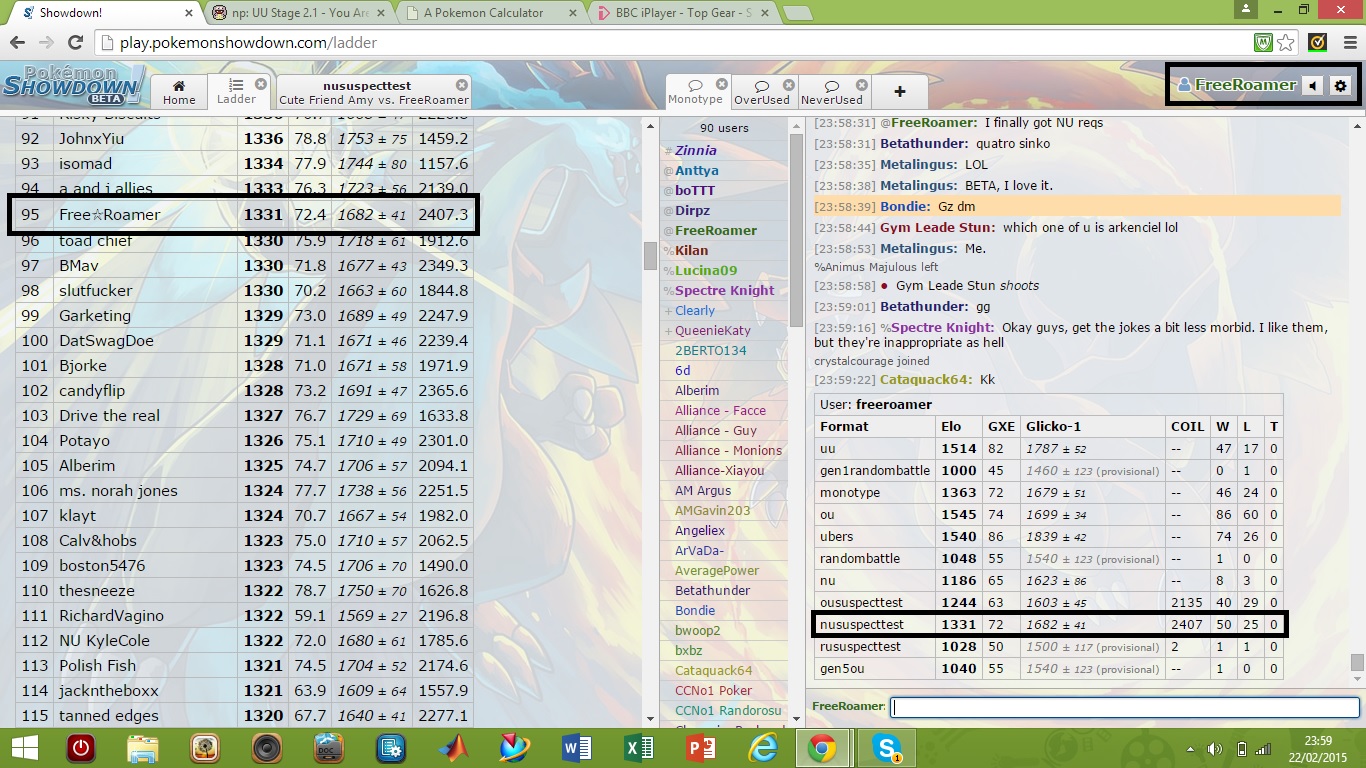Click the sound speaker icon beside FreeRoamer
Screen dimensions: 1366x768
pos(1313,86)
